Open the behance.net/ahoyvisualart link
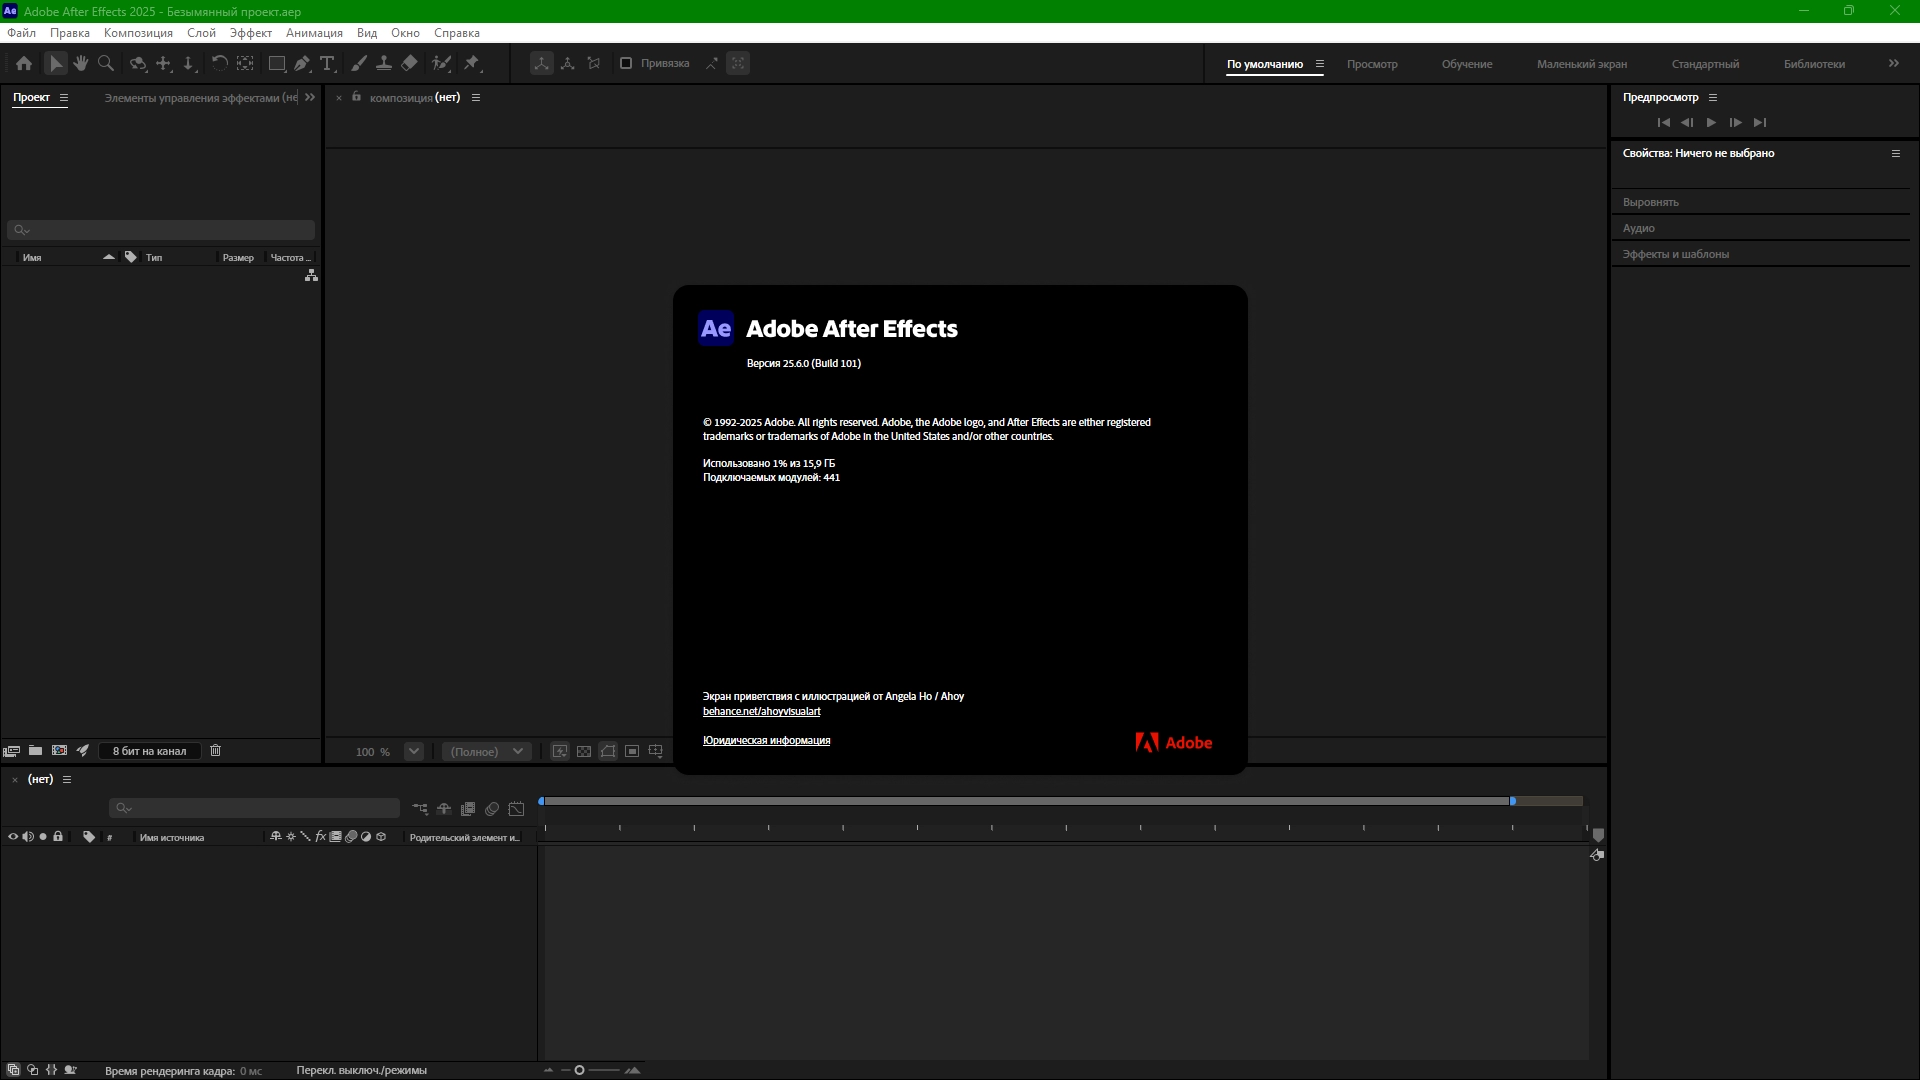 point(761,711)
